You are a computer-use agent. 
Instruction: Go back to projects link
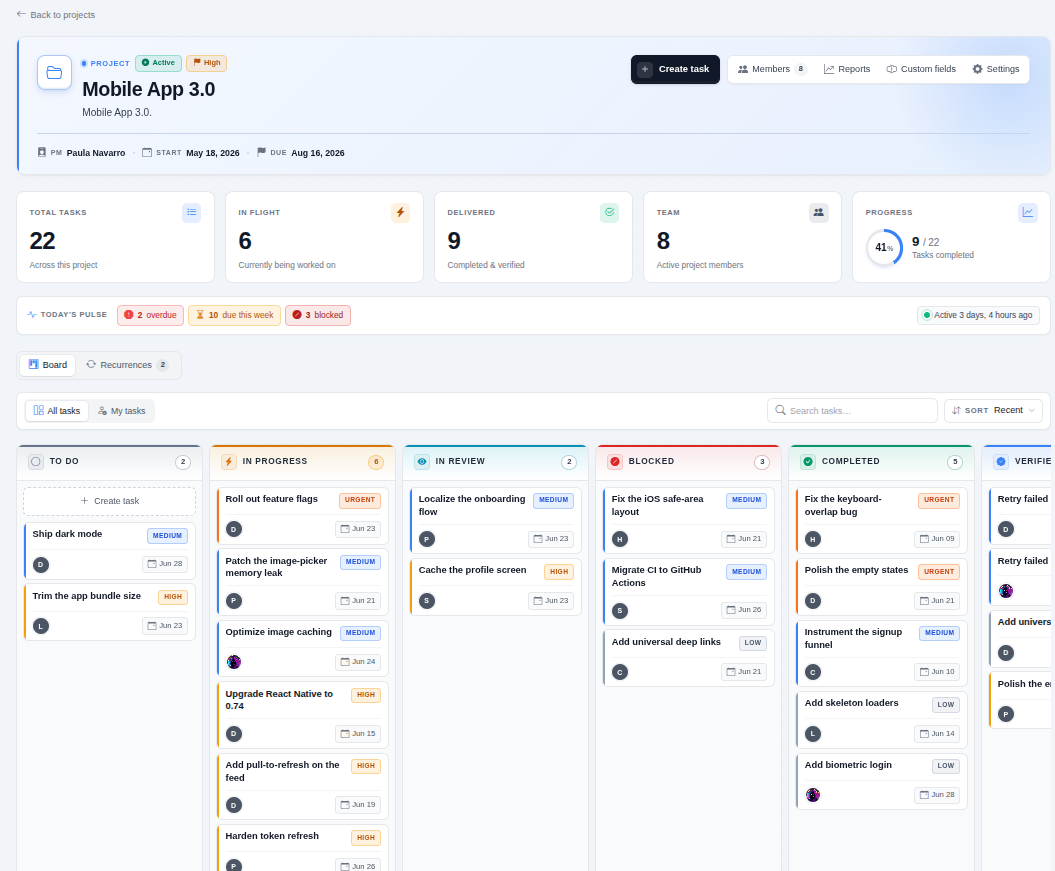(x=56, y=15)
